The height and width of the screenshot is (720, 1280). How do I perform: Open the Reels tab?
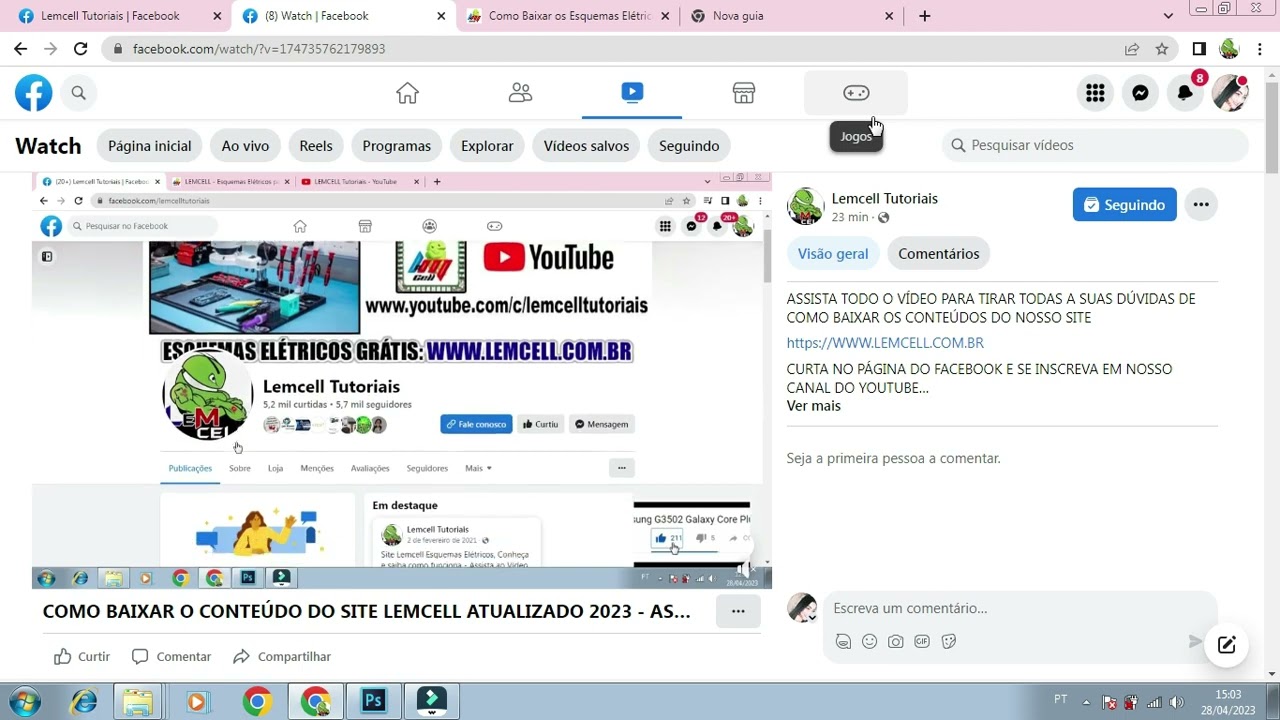pyautogui.click(x=316, y=146)
